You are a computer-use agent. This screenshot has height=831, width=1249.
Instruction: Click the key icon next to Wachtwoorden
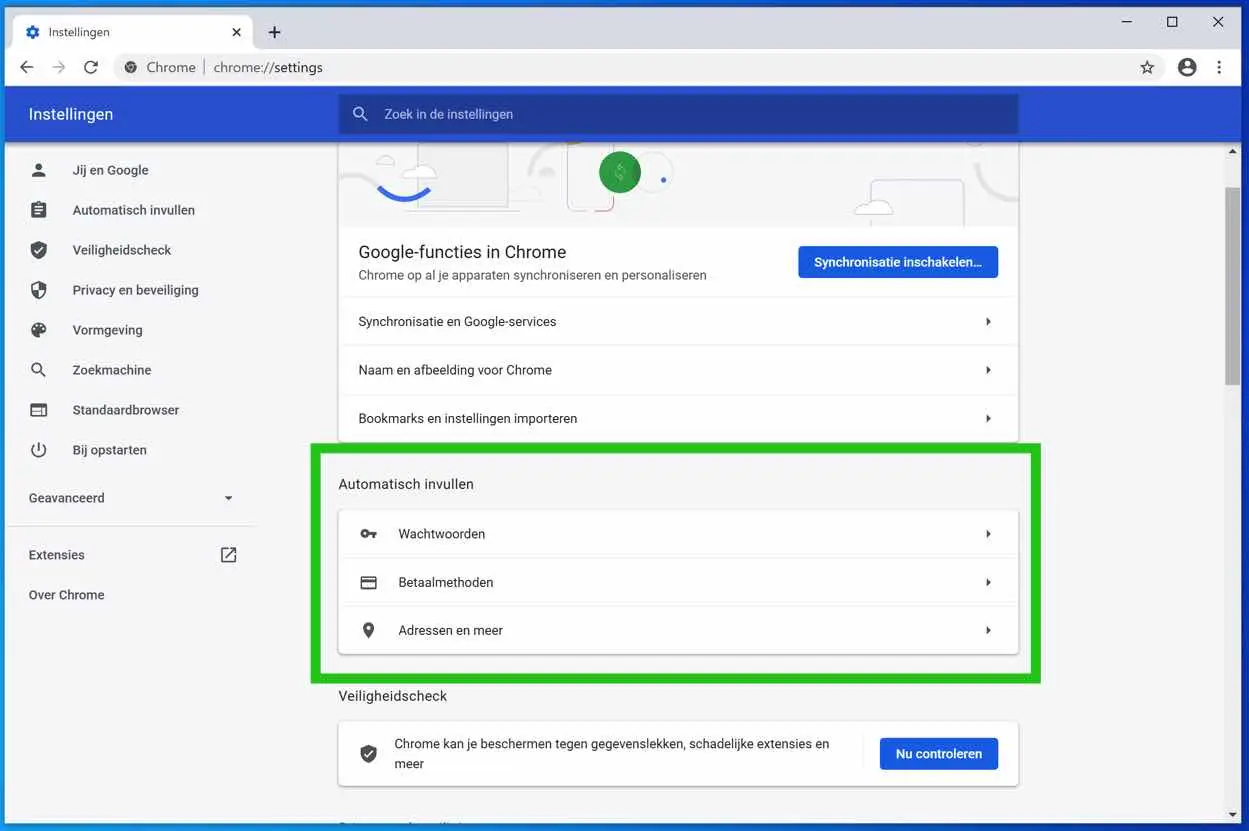pos(369,534)
